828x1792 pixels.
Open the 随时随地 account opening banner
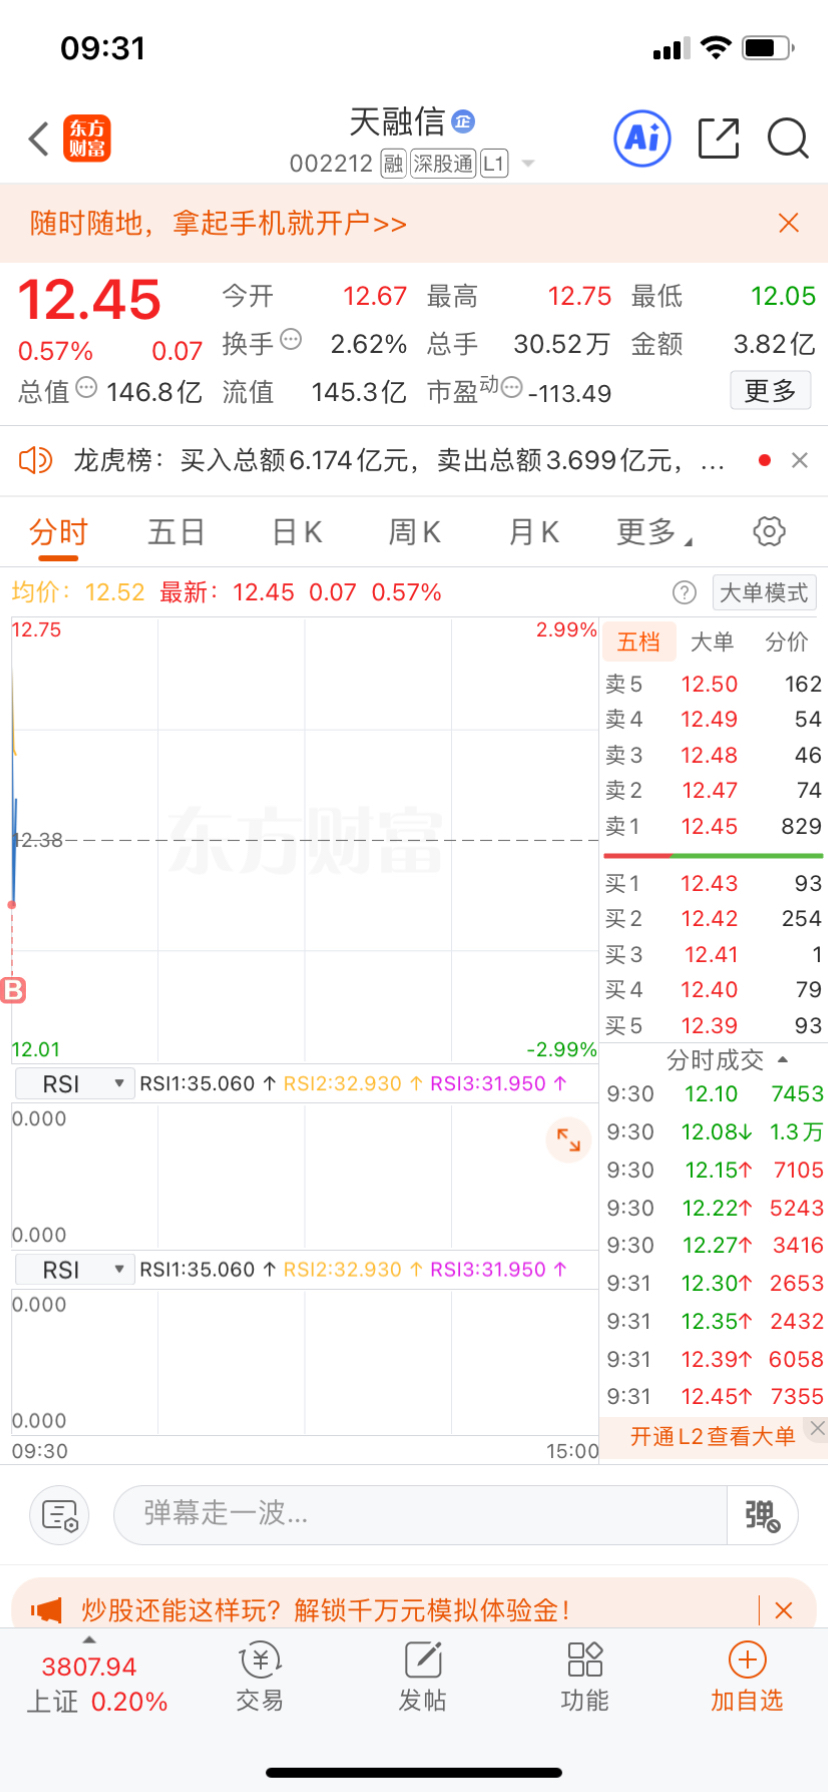tap(218, 223)
